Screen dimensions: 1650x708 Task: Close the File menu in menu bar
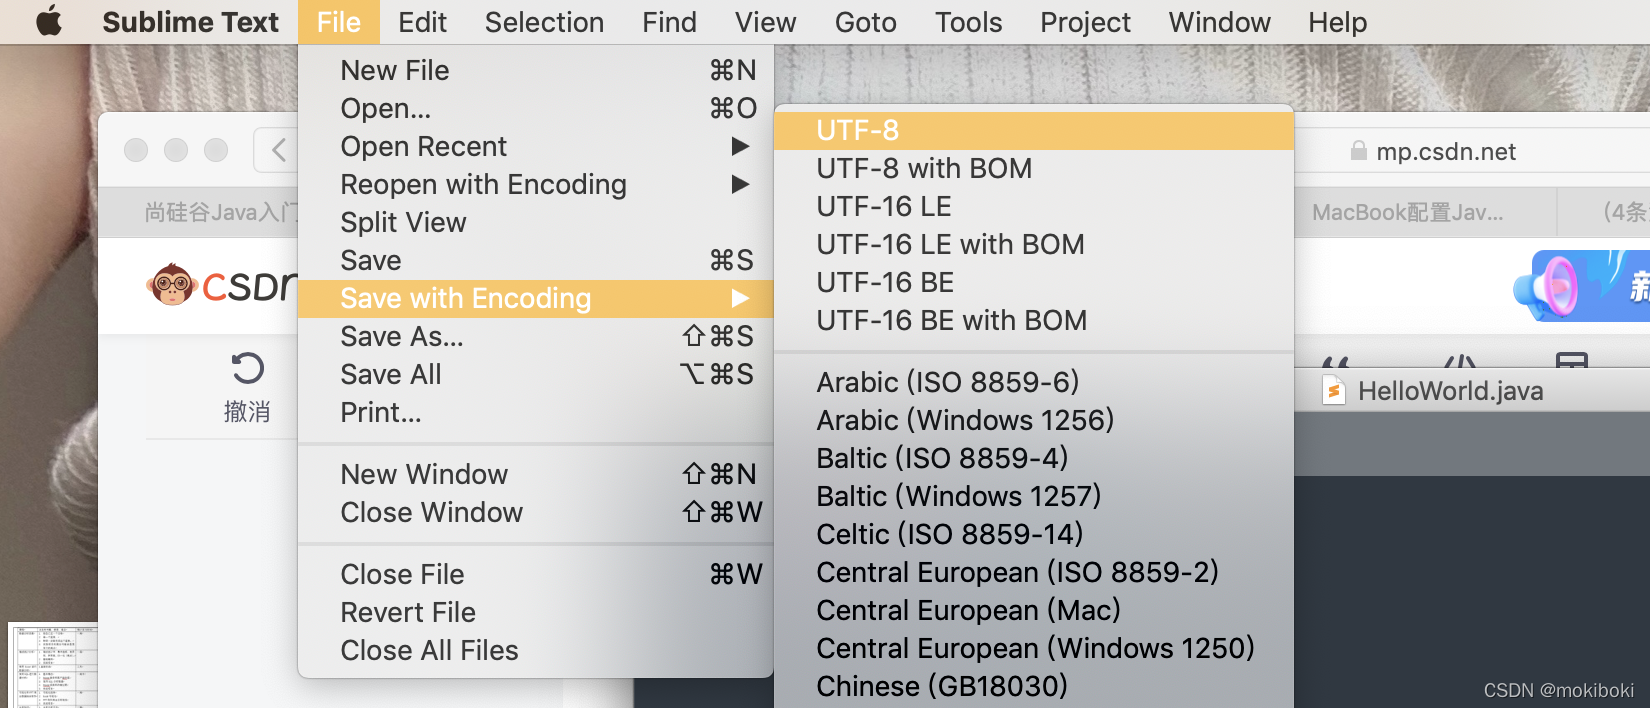point(339,22)
